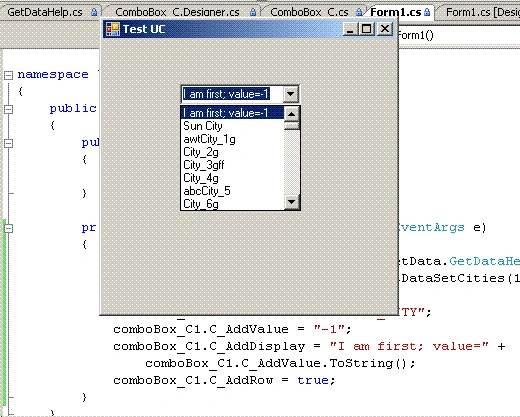Screen dimensions: 520x417
Task: Collapse the private method code region
Action: click(8, 228)
